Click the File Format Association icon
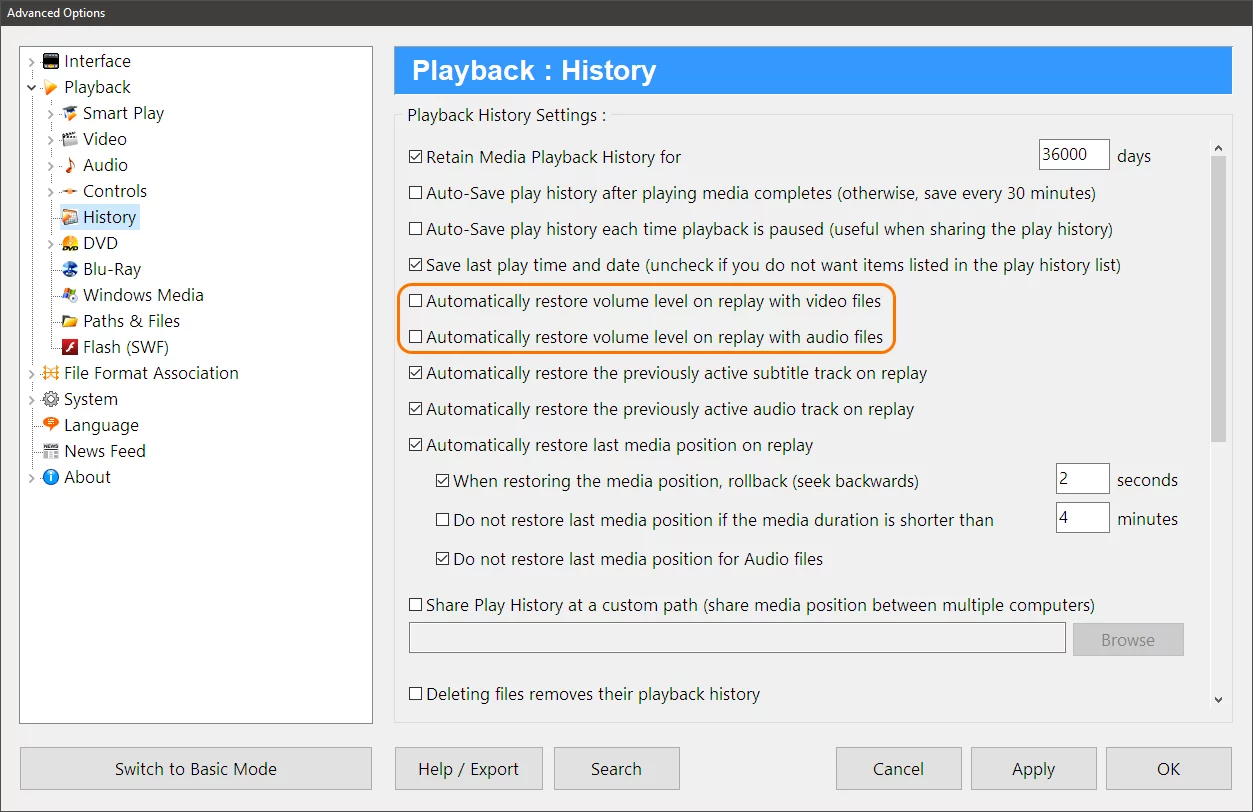 pyautogui.click(x=50, y=373)
